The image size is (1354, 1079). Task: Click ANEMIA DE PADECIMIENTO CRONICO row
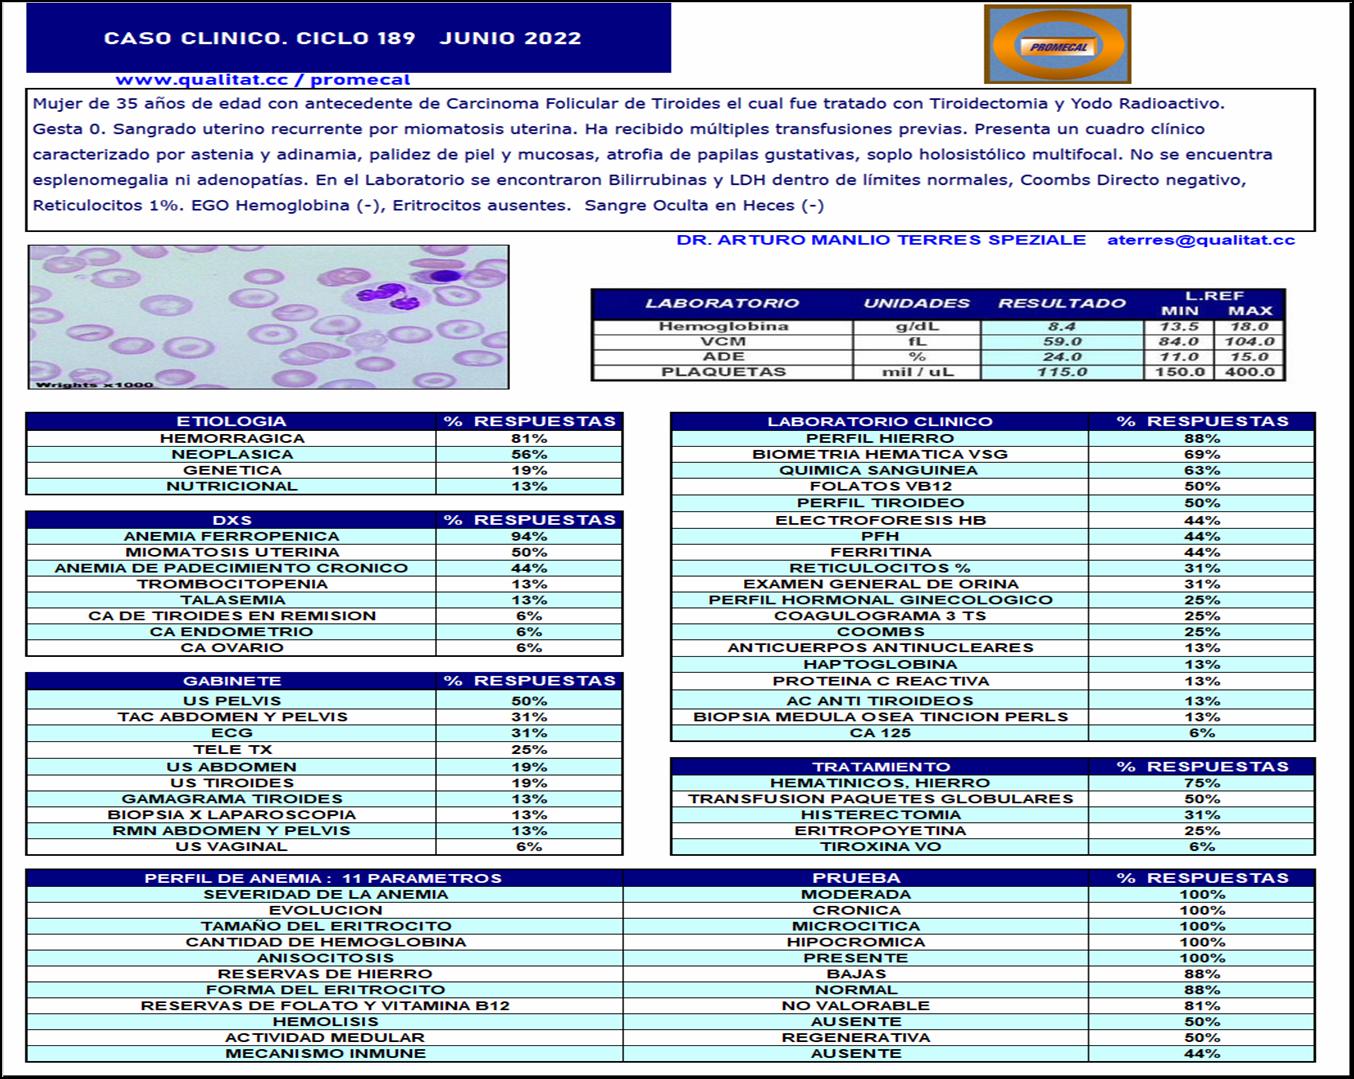tap(324, 568)
